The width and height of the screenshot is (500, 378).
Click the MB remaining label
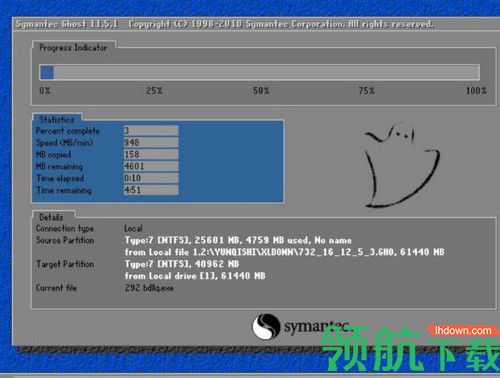pos(59,166)
